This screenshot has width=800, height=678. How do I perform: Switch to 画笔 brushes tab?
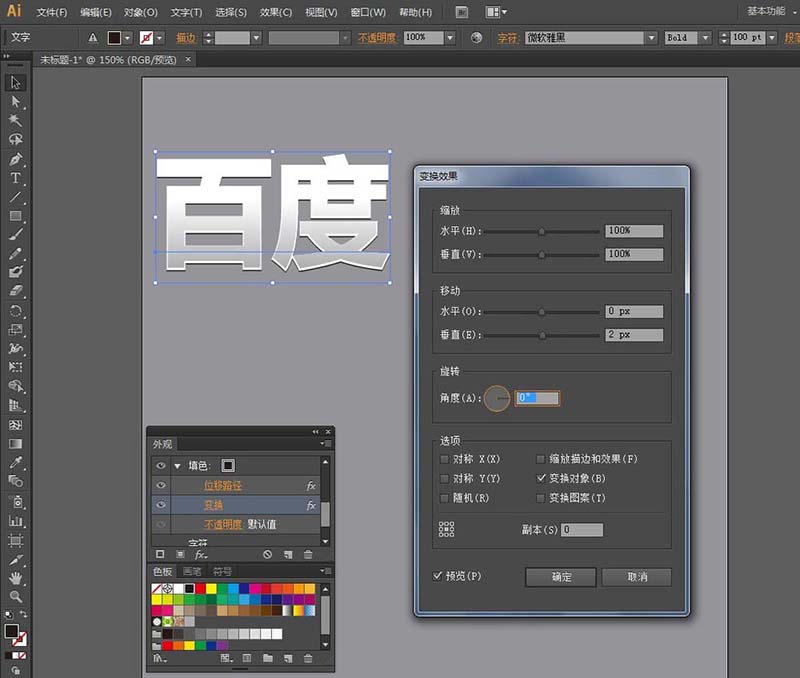coord(192,572)
